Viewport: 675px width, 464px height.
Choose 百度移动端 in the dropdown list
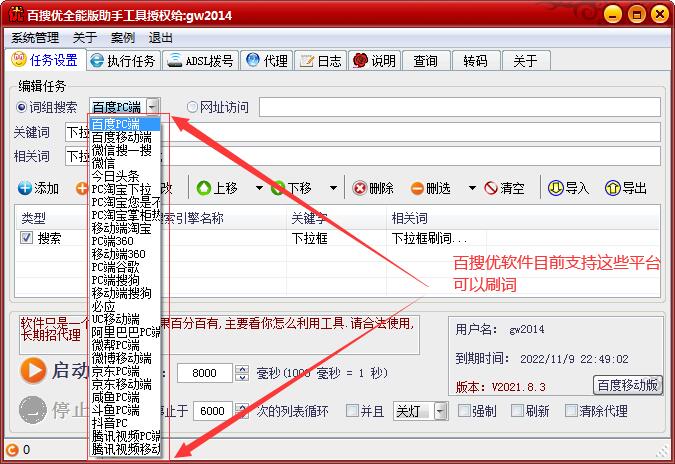(124, 137)
